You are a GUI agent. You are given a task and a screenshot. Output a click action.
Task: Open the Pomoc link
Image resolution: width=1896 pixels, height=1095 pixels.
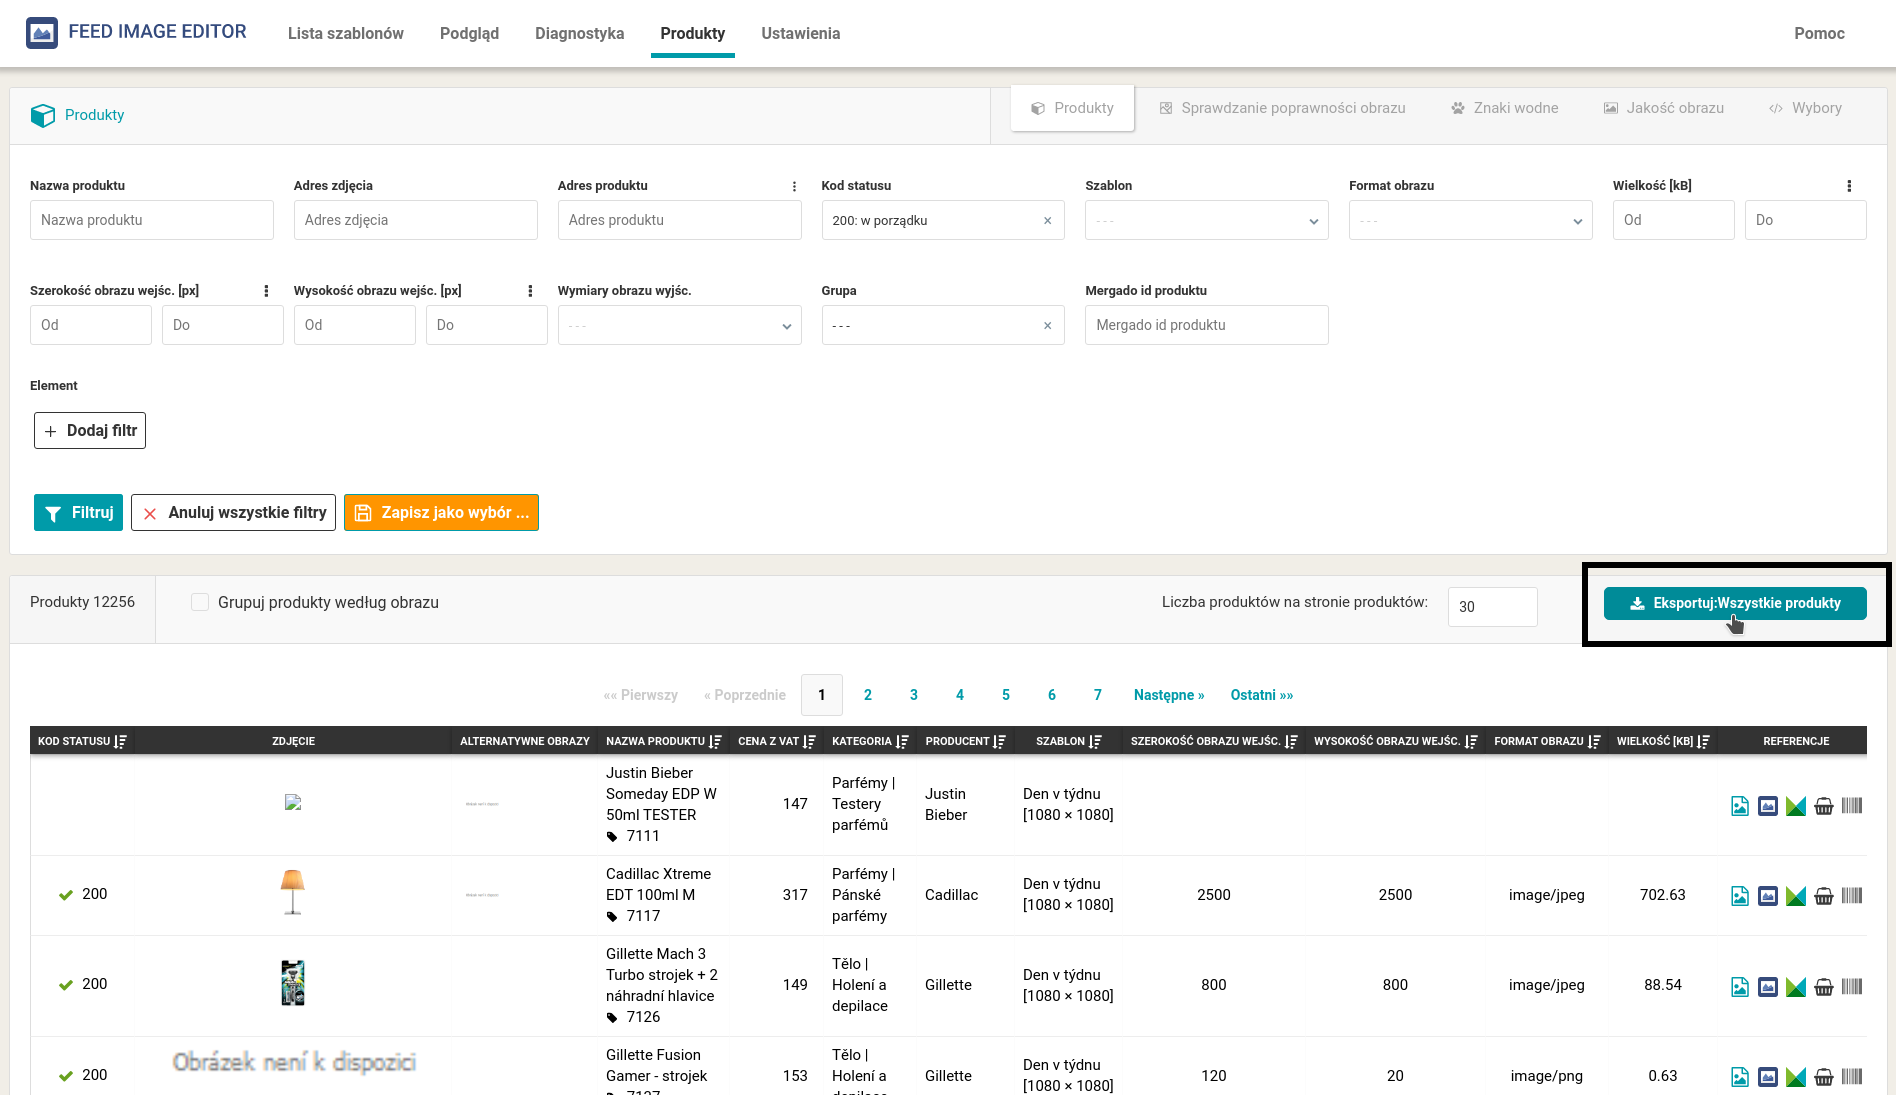(1819, 33)
